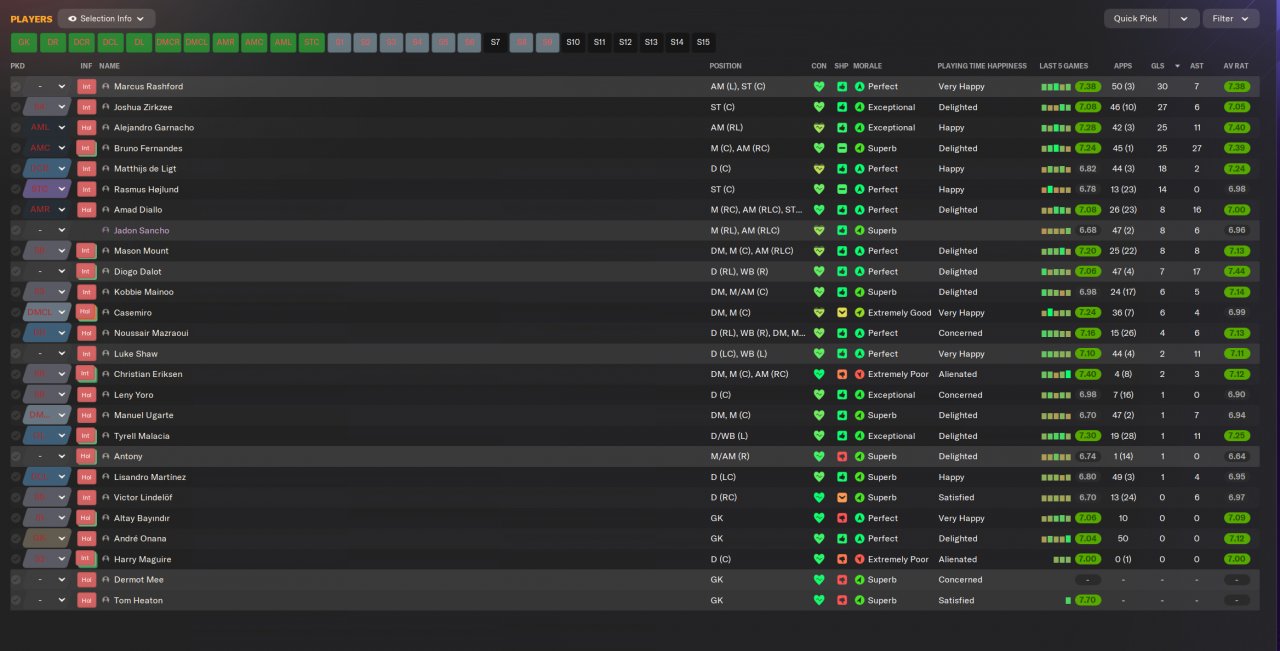
Task: Open STC position dropdown for Rasmus Højlund
Action: point(47,189)
